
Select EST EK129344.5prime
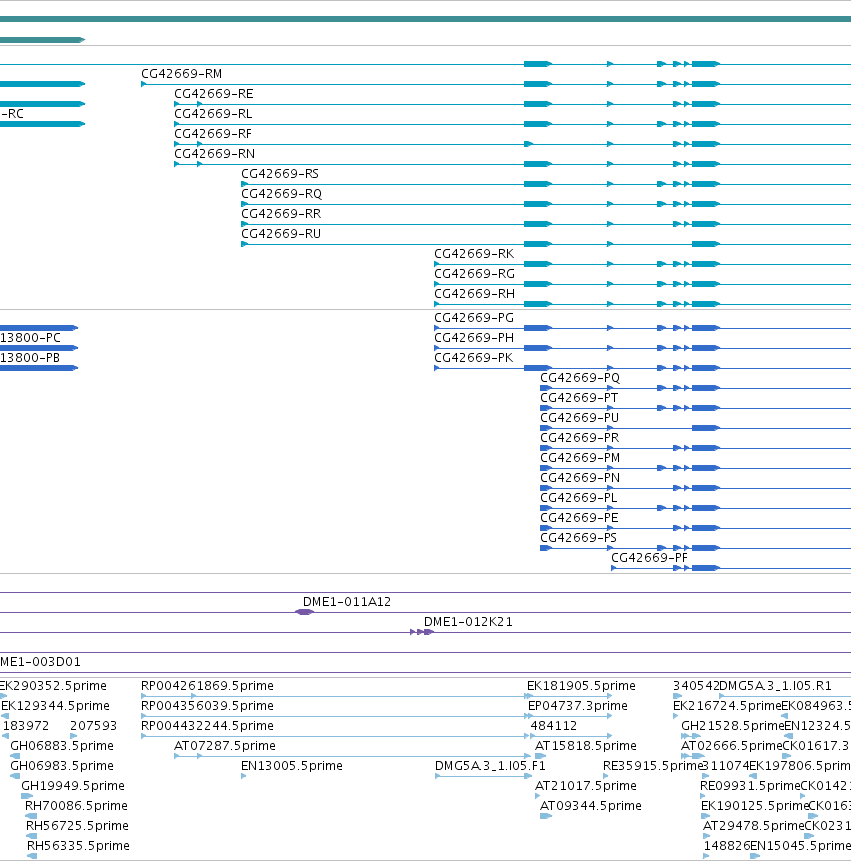pyautogui.click(x=55, y=706)
